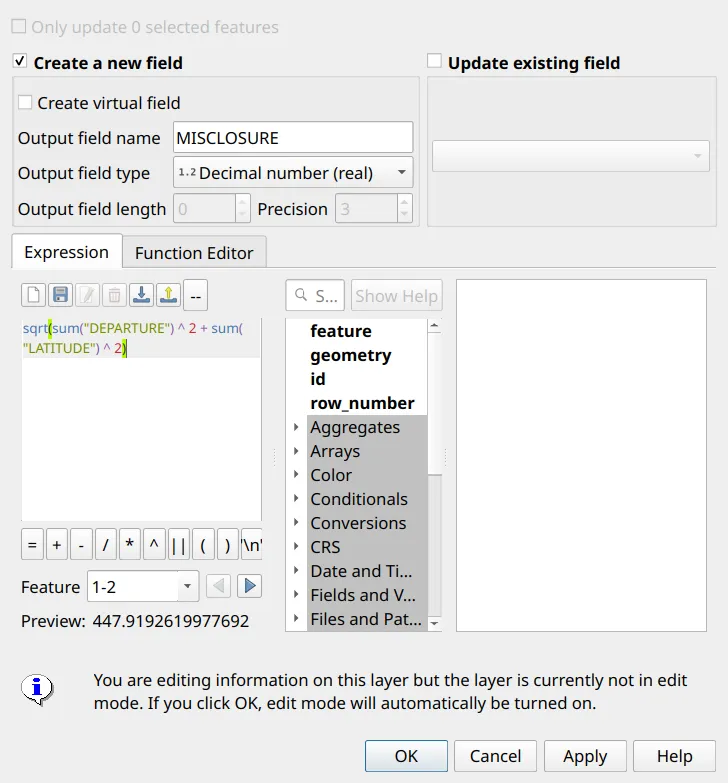Insert the equals operator
The height and width of the screenshot is (783, 728).
(x=32, y=544)
